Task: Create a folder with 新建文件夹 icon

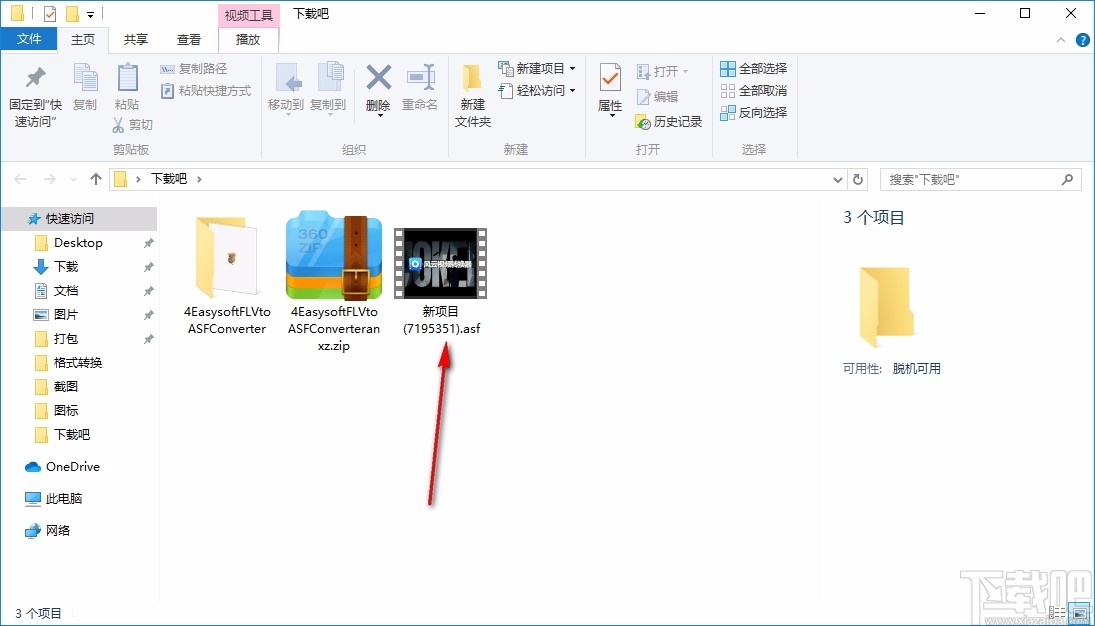Action: point(472,90)
